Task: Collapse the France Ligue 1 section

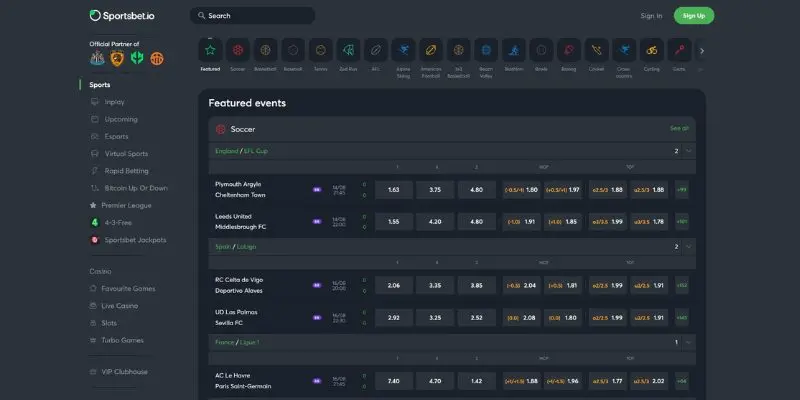Action: point(689,342)
